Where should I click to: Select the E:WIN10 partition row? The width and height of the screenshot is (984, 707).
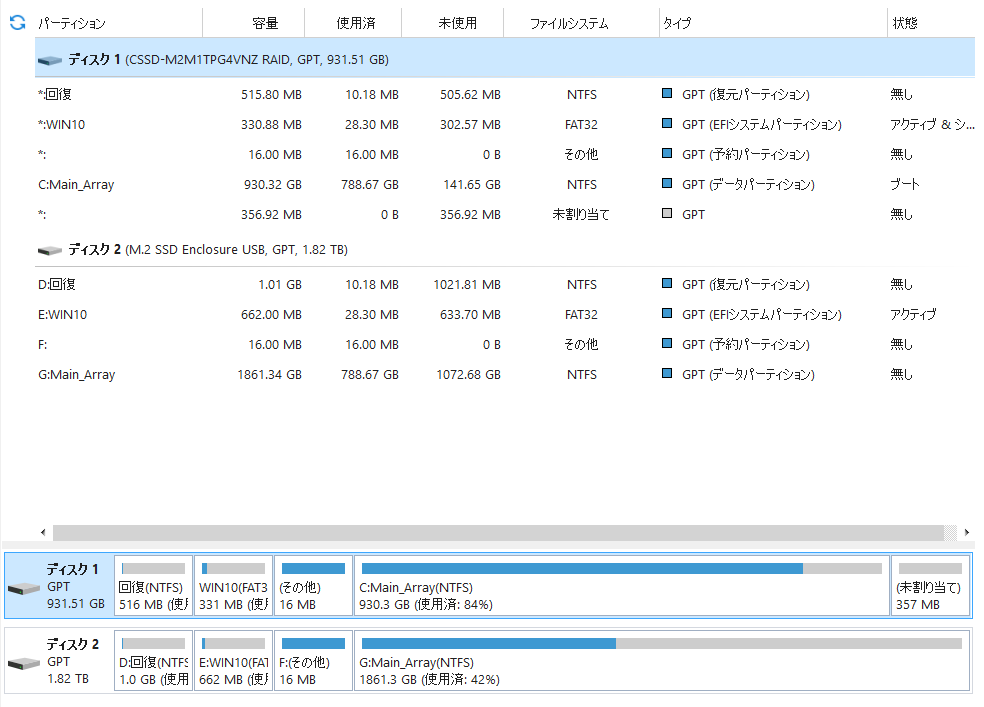(505, 314)
